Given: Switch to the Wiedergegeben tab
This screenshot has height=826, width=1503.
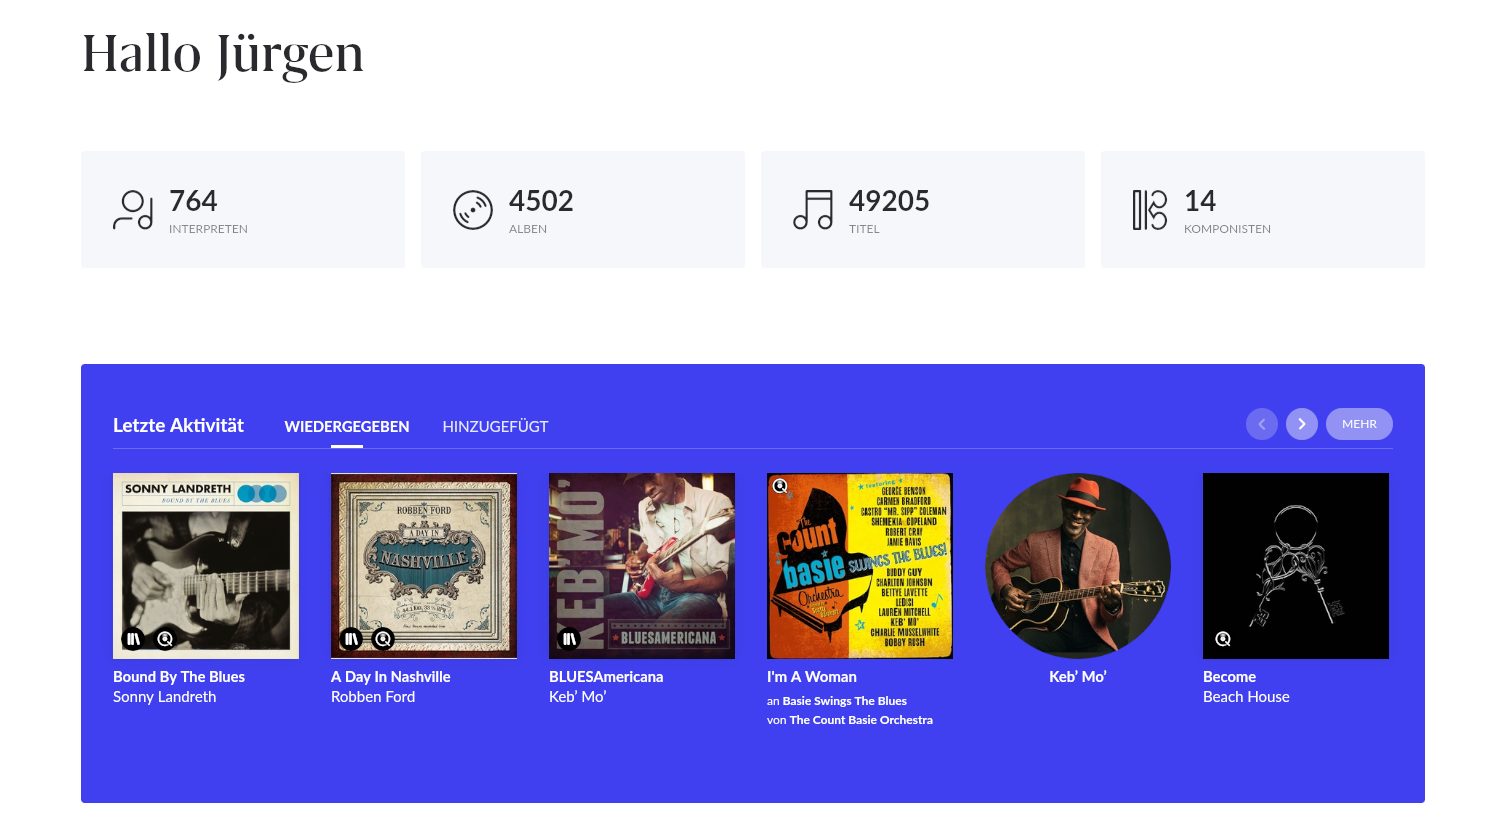Looking at the screenshot, I should click(x=347, y=427).
